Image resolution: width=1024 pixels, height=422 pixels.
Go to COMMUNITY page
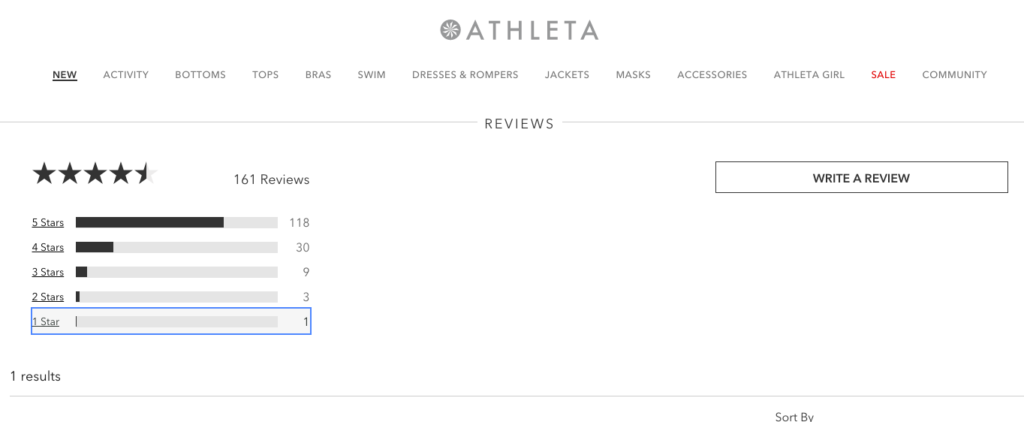click(x=954, y=75)
